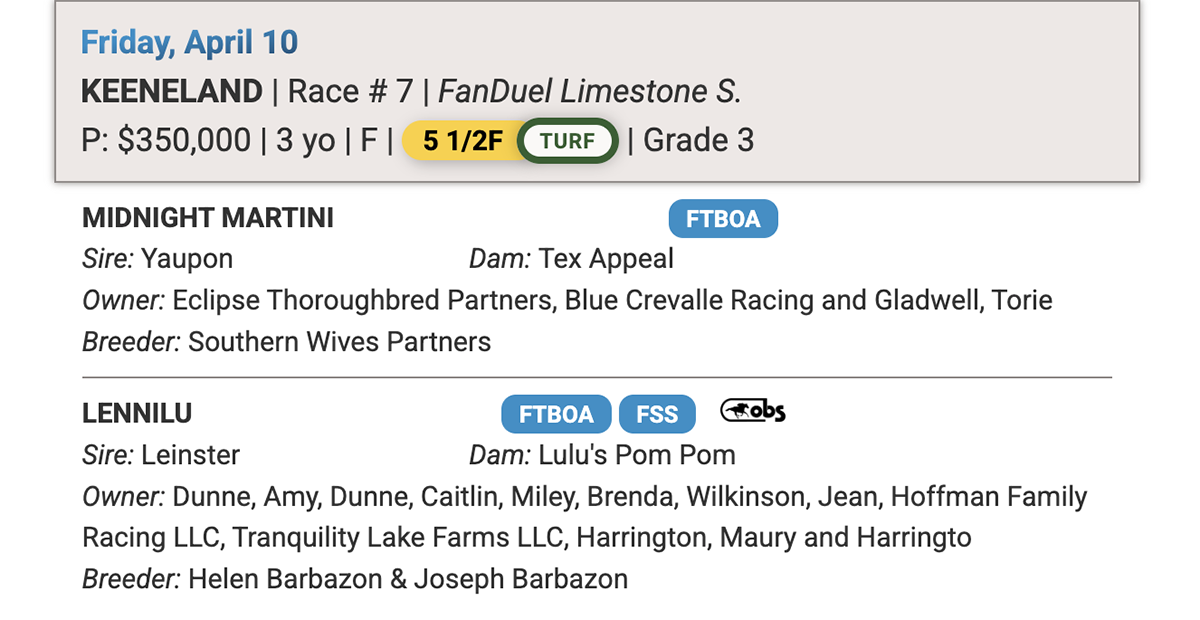This screenshot has height=620, width=1200.
Task: Click the Friday, April 10 date heading
Action: click(189, 43)
